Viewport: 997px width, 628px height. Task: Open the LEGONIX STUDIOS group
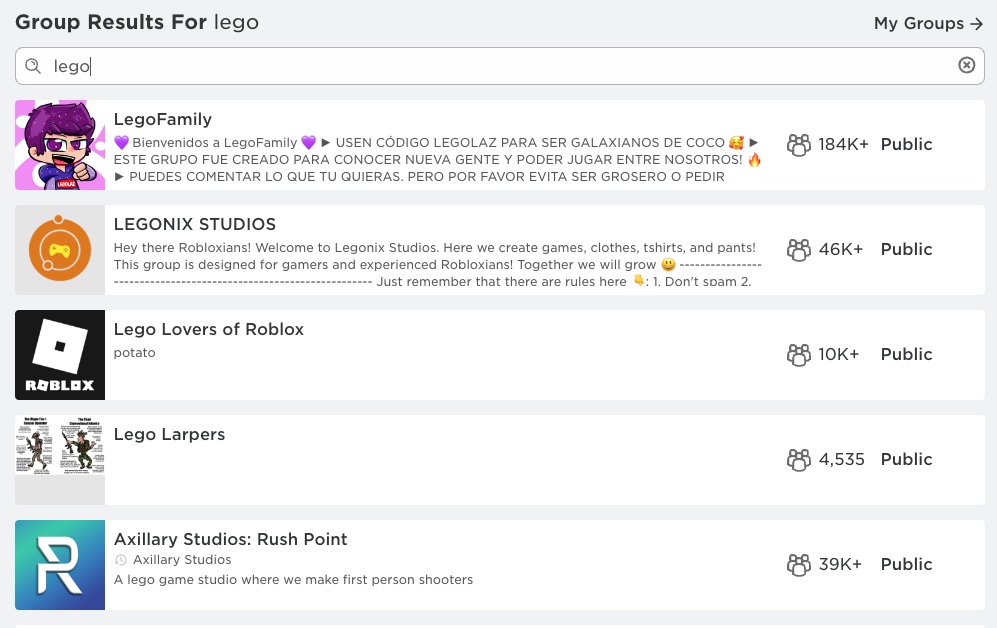click(194, 224)
